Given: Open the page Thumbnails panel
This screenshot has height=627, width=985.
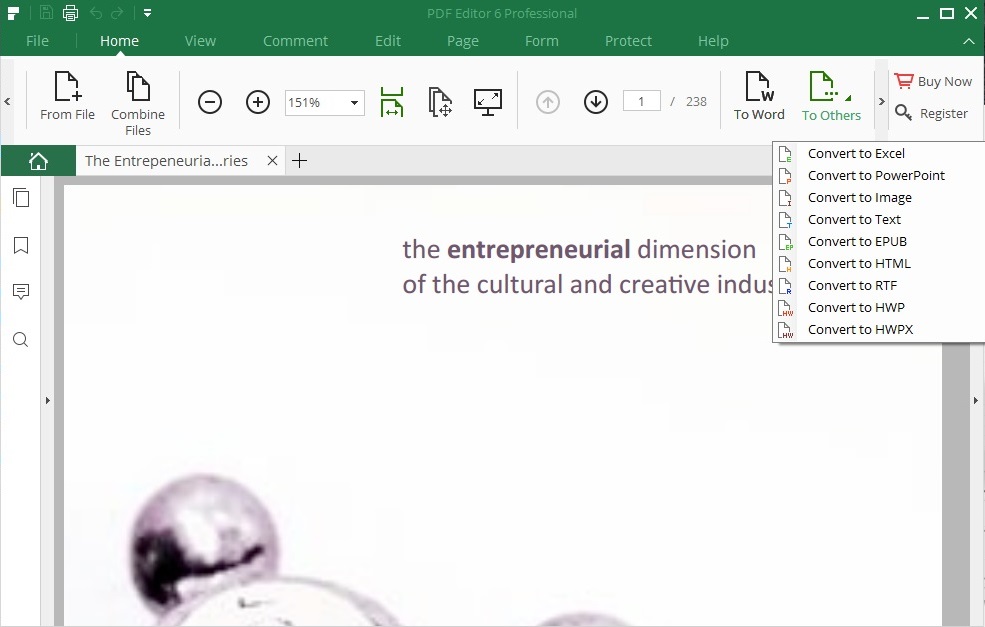Looking at the screenshot, I should coord(21,197).
